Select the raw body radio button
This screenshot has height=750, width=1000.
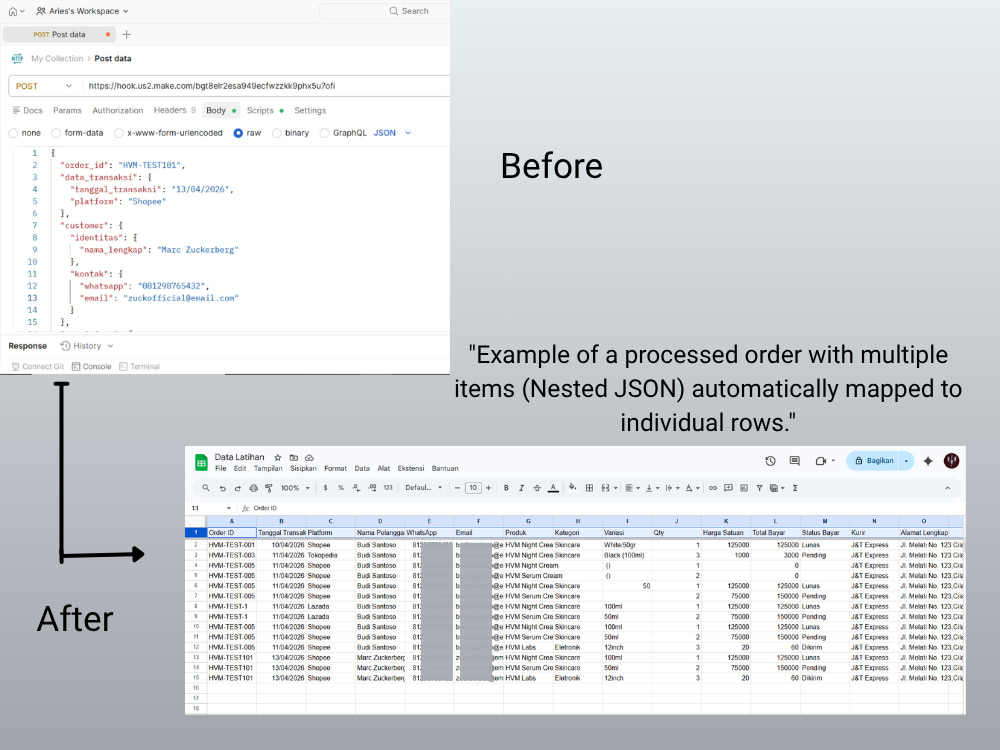tap(238, 133)
